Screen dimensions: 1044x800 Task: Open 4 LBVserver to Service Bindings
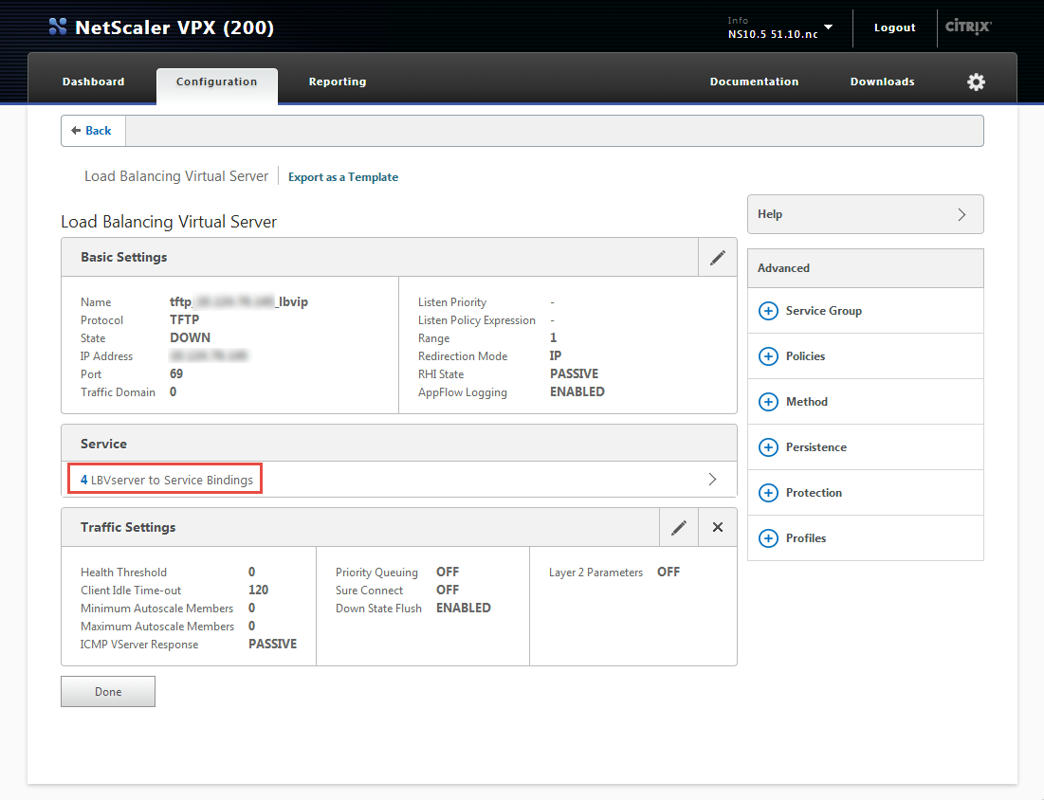[x=166, y=480]
